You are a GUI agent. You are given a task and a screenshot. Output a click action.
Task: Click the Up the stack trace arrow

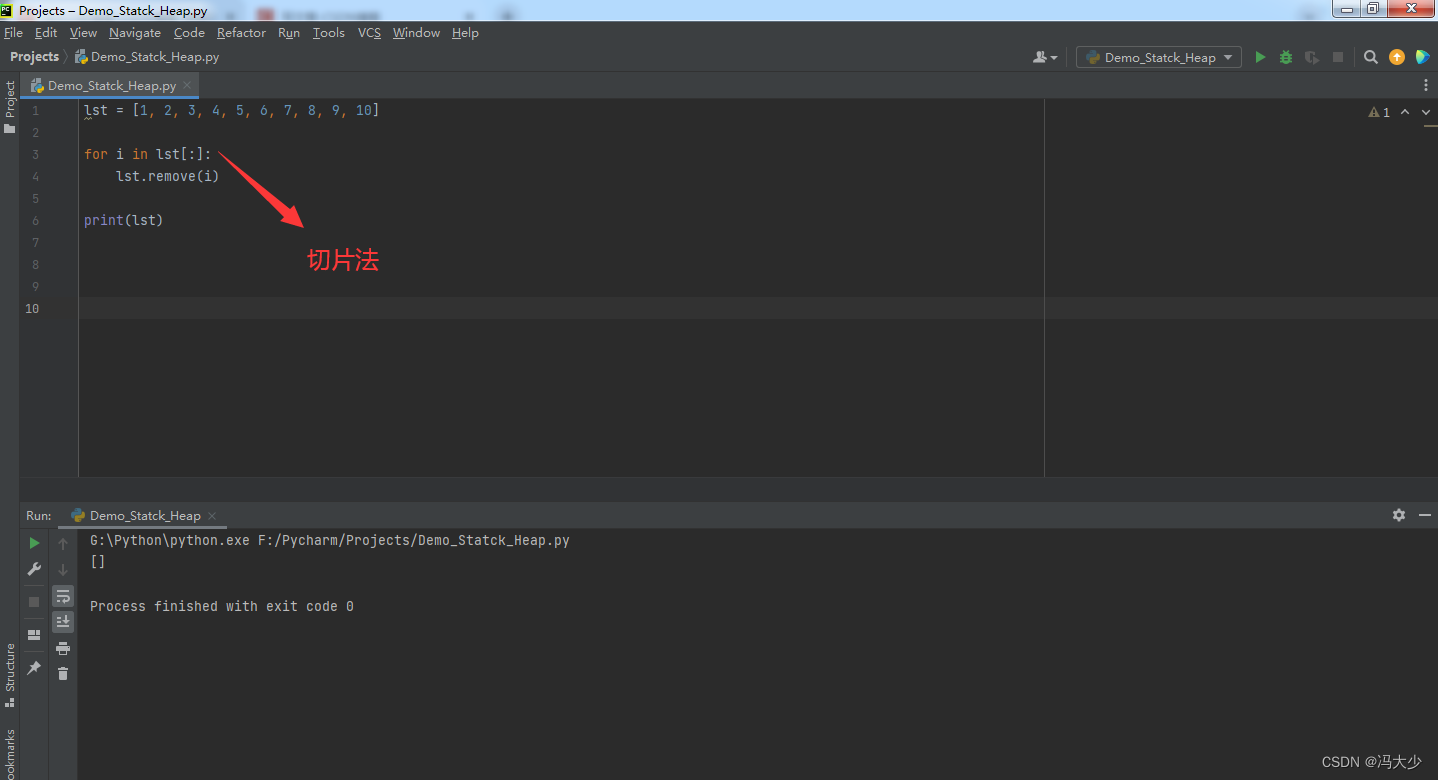coord(63,543)
